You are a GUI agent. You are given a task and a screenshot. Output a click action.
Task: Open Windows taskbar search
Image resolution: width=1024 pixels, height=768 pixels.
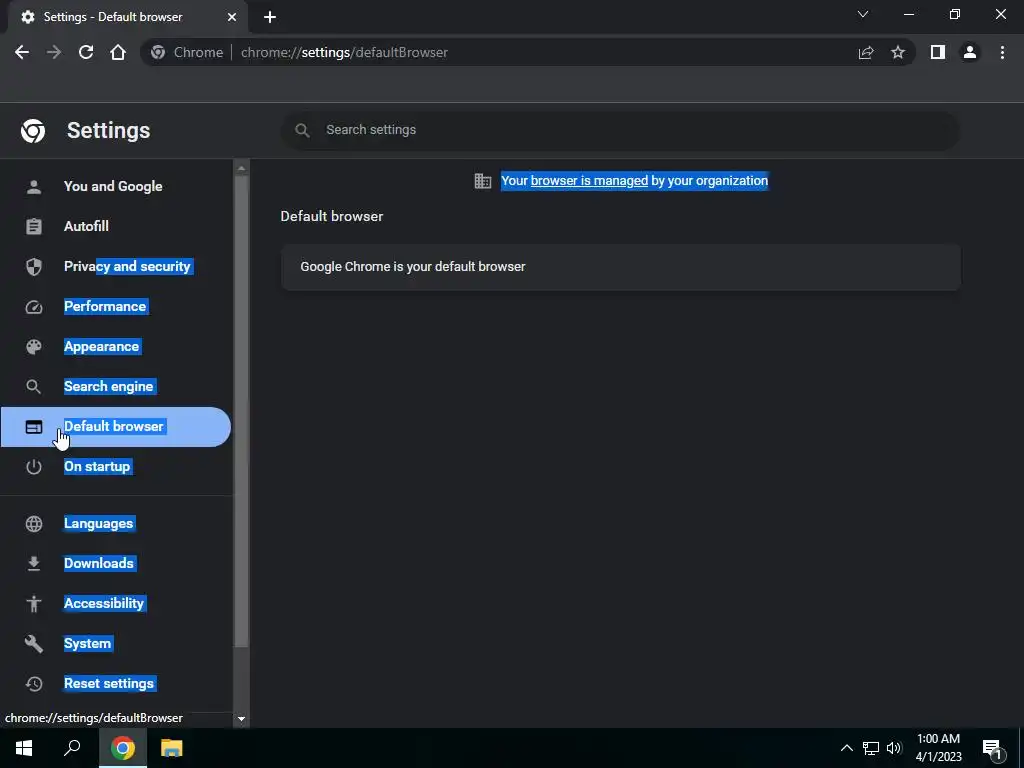click(x=72, y=748)
